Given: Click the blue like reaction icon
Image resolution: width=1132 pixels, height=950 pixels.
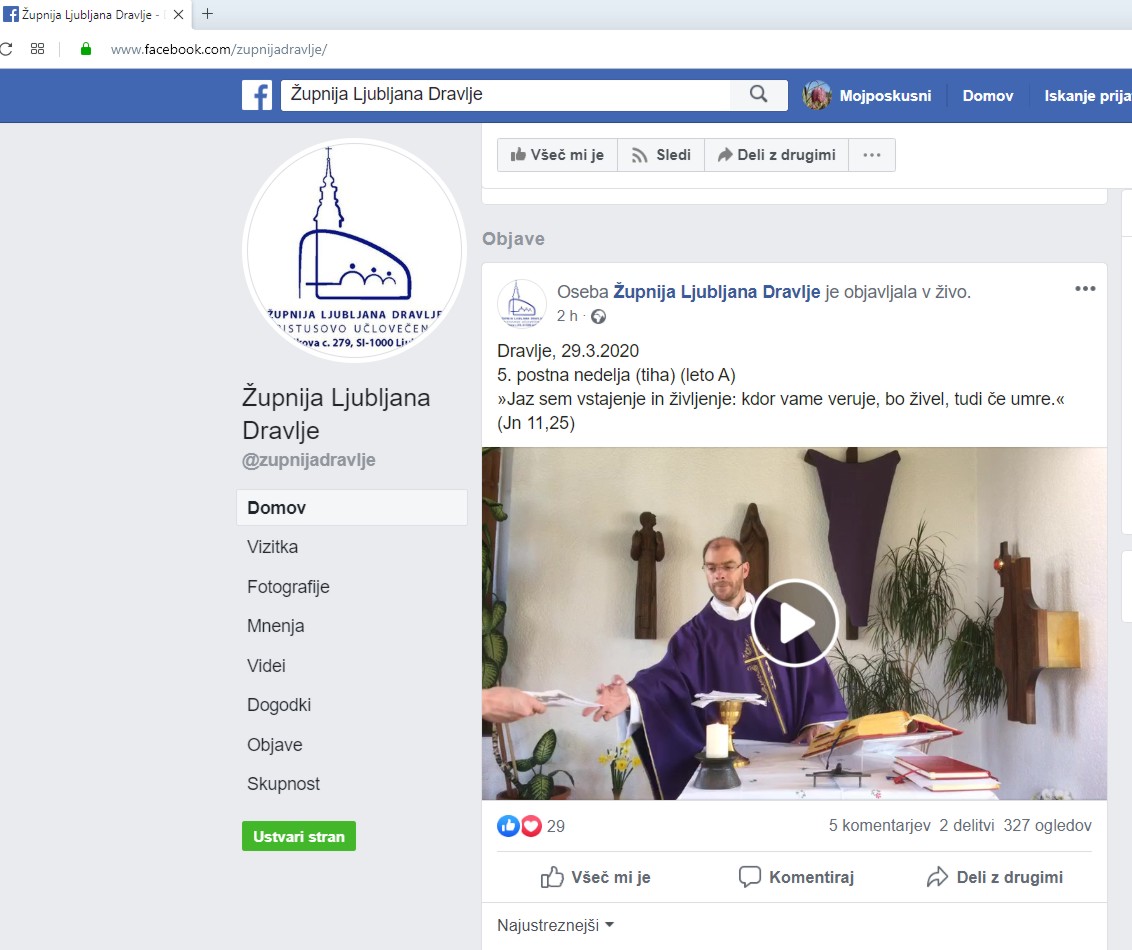Looking at the screenshot, I should pyautogui.click(x=508, y=826).
